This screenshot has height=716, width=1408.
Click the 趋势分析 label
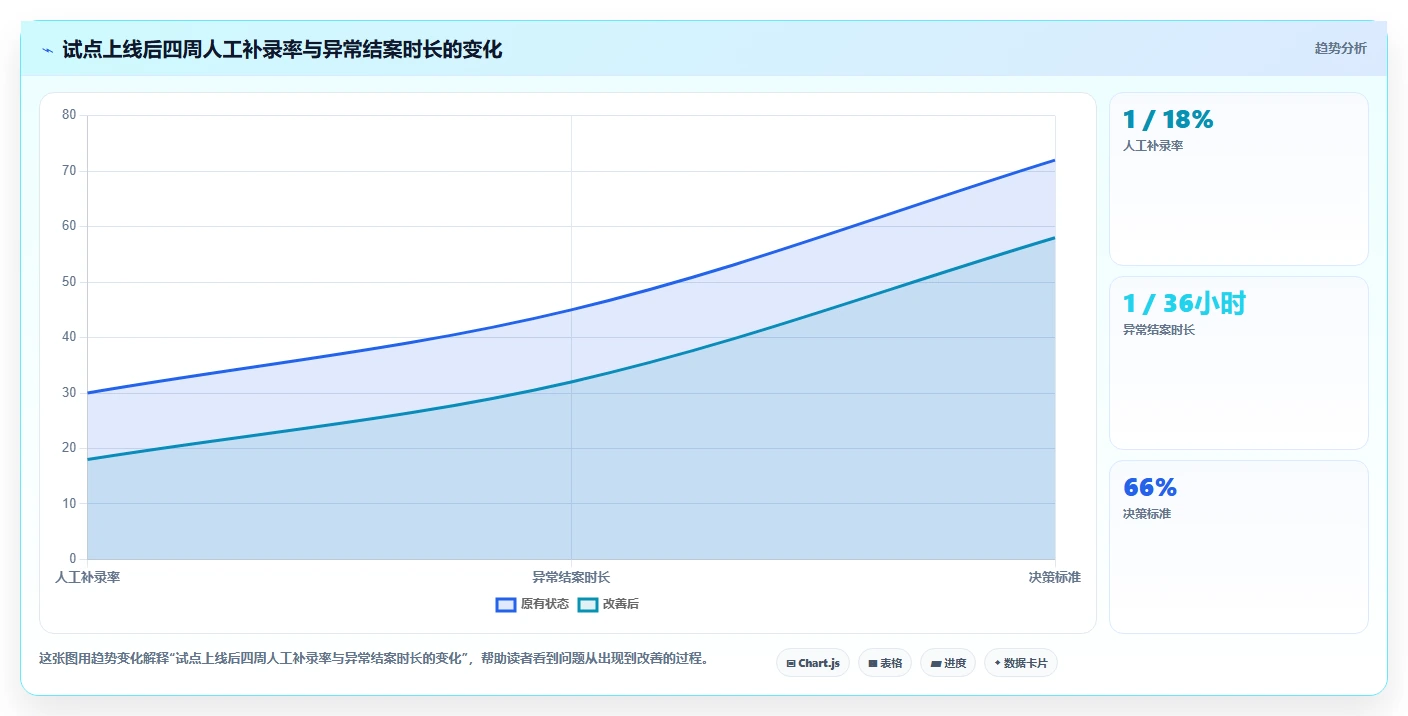1340,48
